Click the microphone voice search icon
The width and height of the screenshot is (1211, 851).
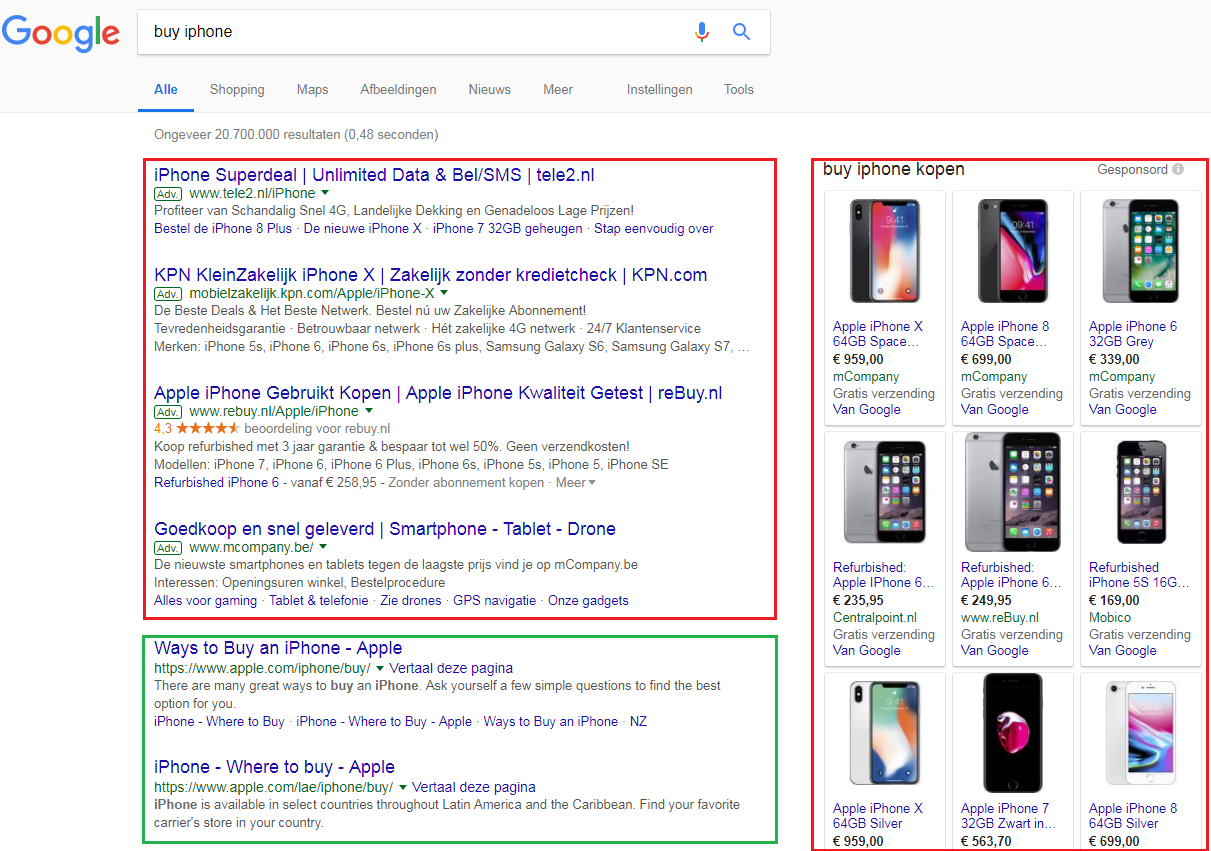[x=702, y=32]
